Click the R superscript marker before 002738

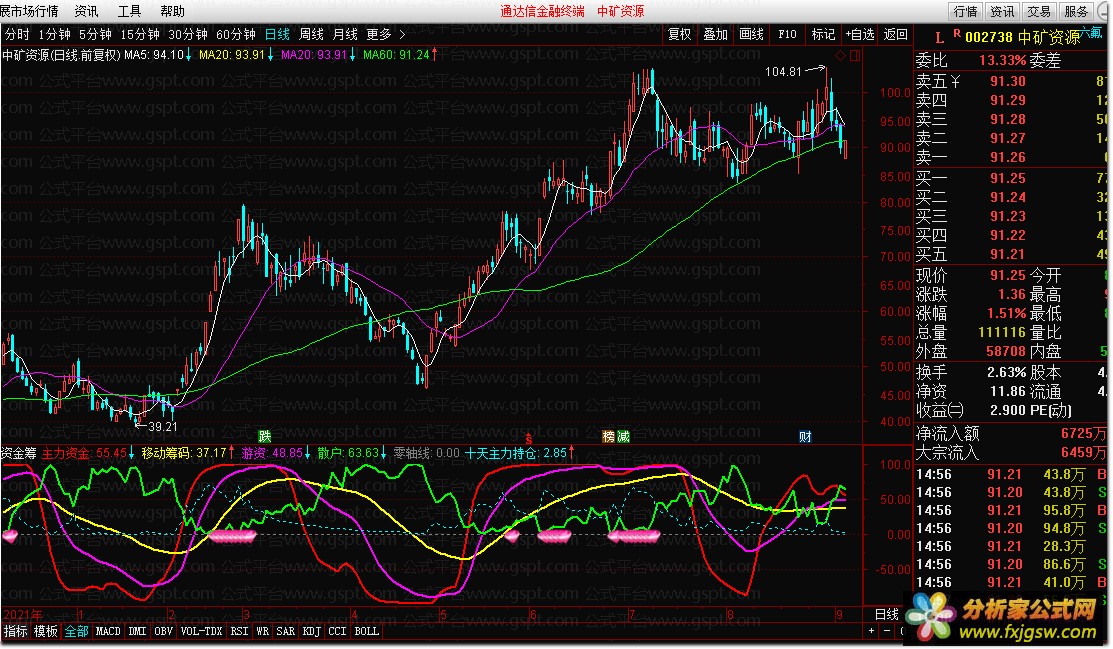pos(957,33)
